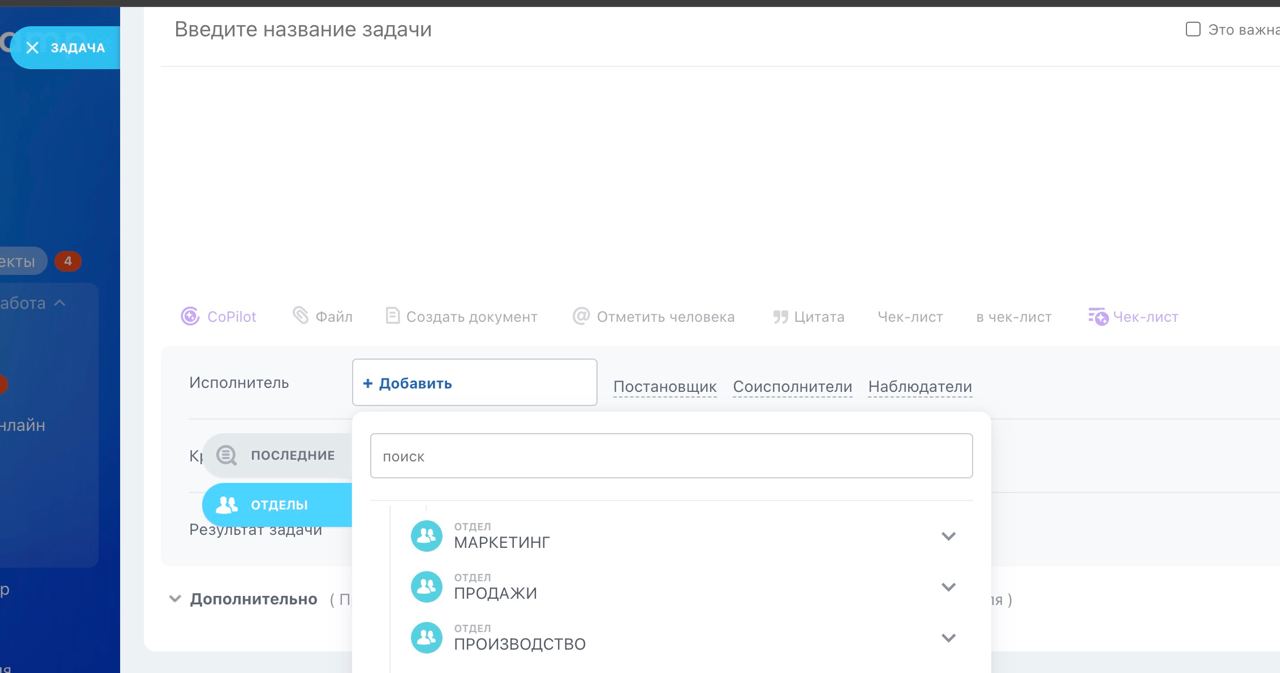This screenshot has width=1280, height=673.
Task: Select the МАРКЕТИНГ department name
Action: tap(502, 543)
